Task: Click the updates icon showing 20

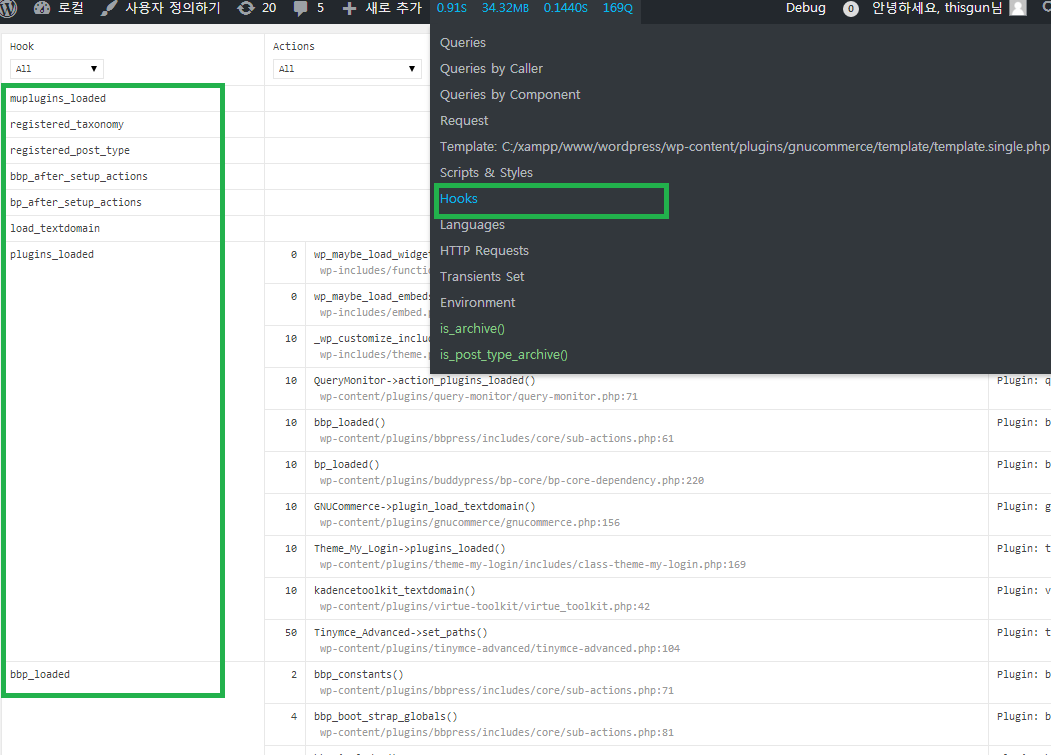Action: [x=246, y=9]
